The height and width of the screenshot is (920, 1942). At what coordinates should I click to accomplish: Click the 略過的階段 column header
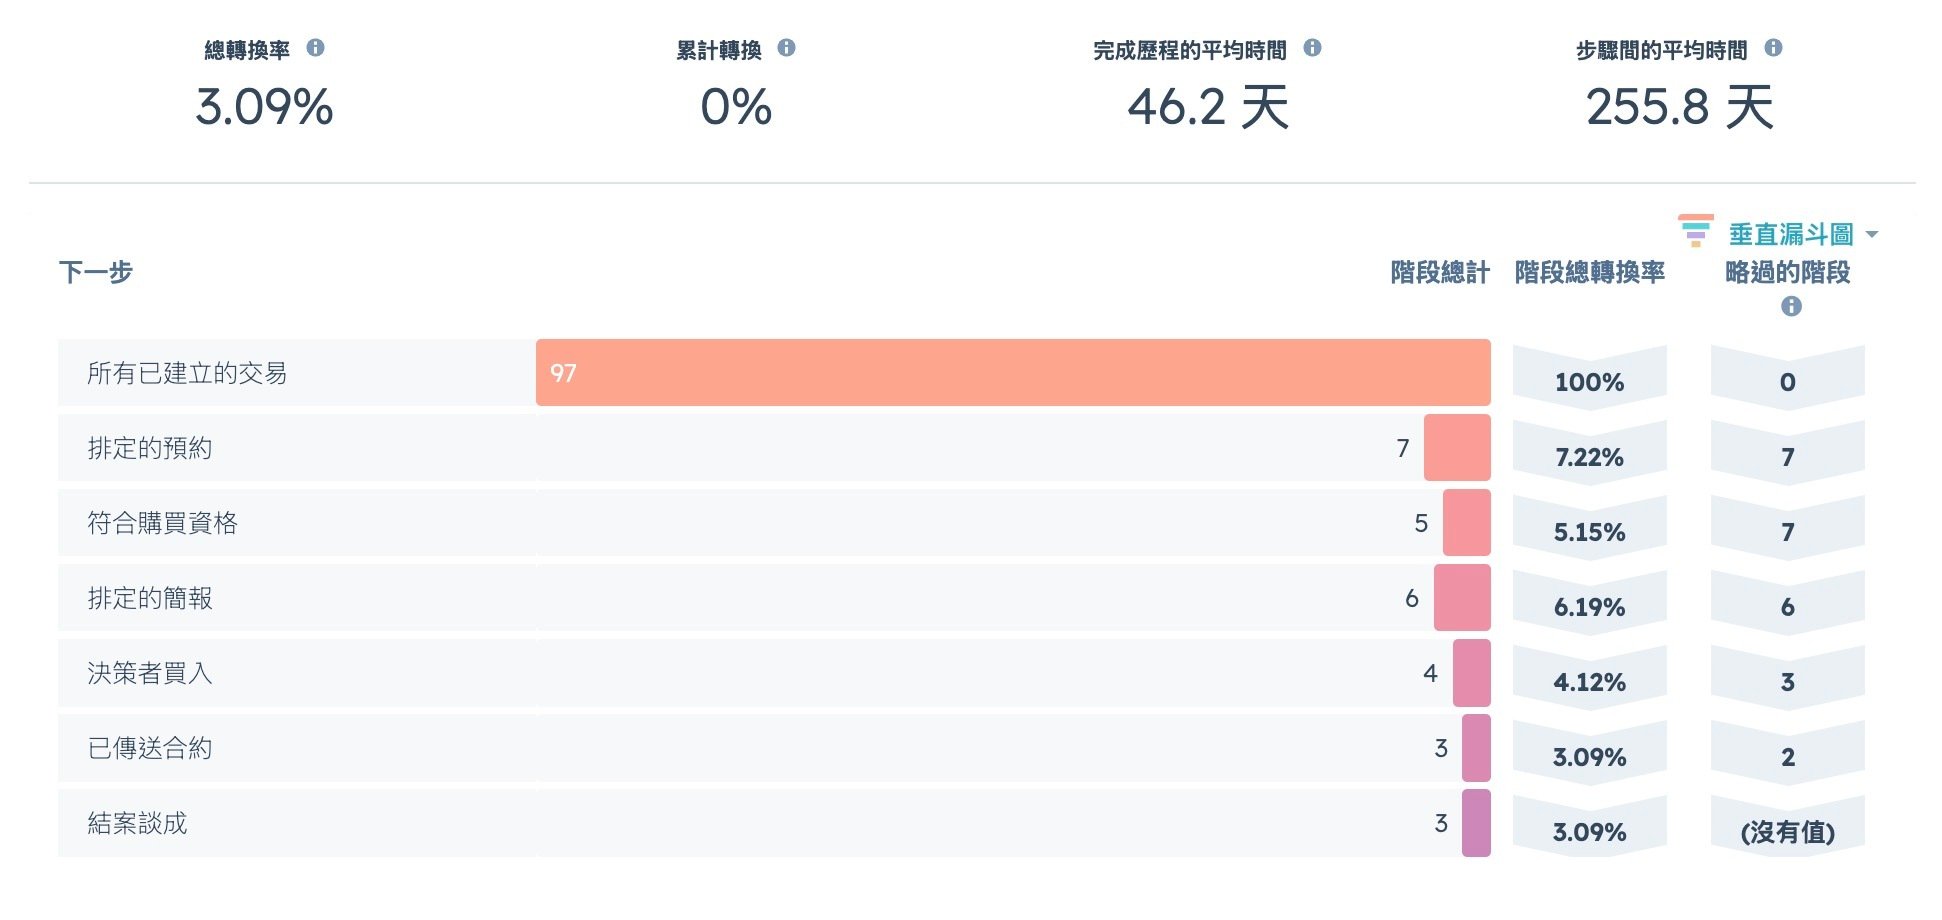(x=1787, y=272)
